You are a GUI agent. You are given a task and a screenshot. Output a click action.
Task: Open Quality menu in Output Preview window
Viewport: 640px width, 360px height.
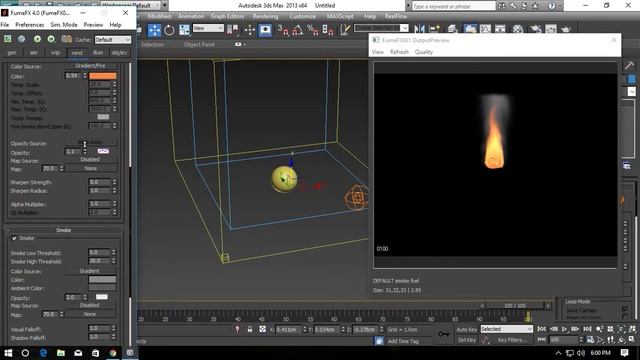pyautogui.click(x=424, y=52)
